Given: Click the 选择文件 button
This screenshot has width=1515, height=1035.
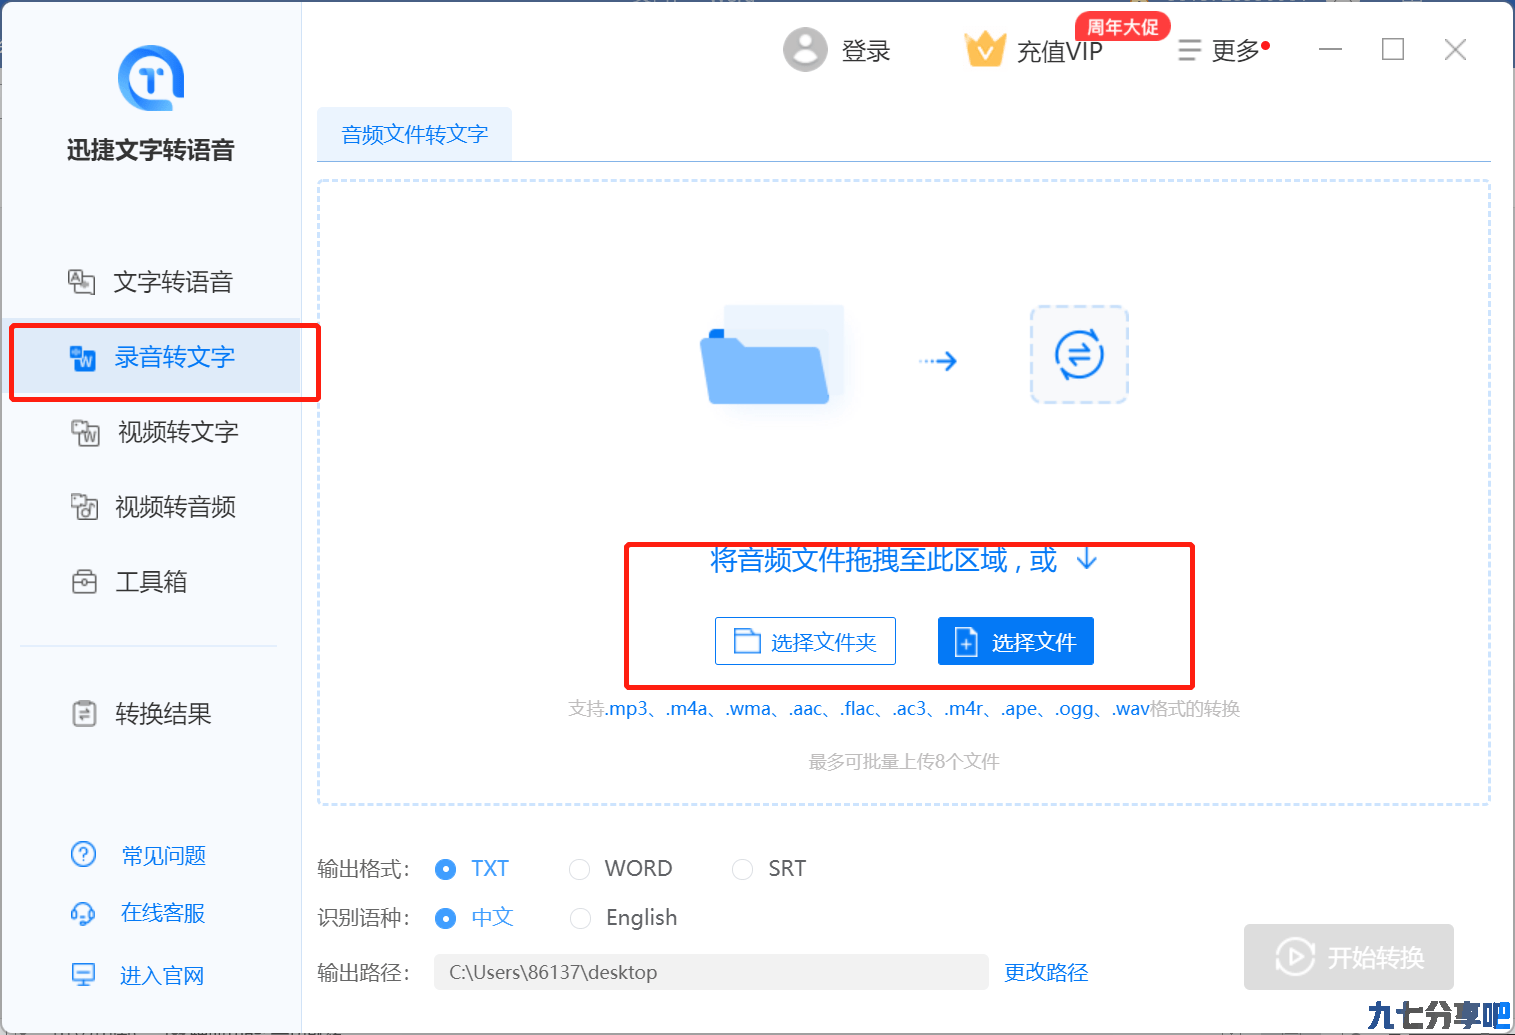Looking at the screenshot, I should (x=1016, y=641).
